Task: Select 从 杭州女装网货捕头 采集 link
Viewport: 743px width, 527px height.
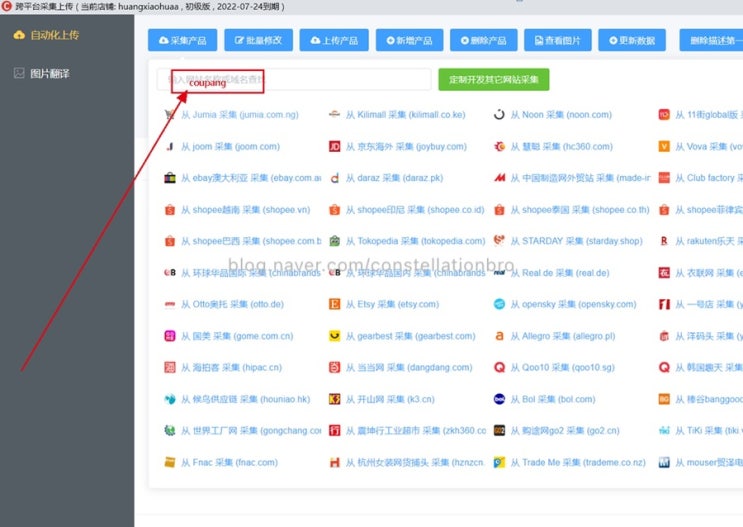Action: 415,463
